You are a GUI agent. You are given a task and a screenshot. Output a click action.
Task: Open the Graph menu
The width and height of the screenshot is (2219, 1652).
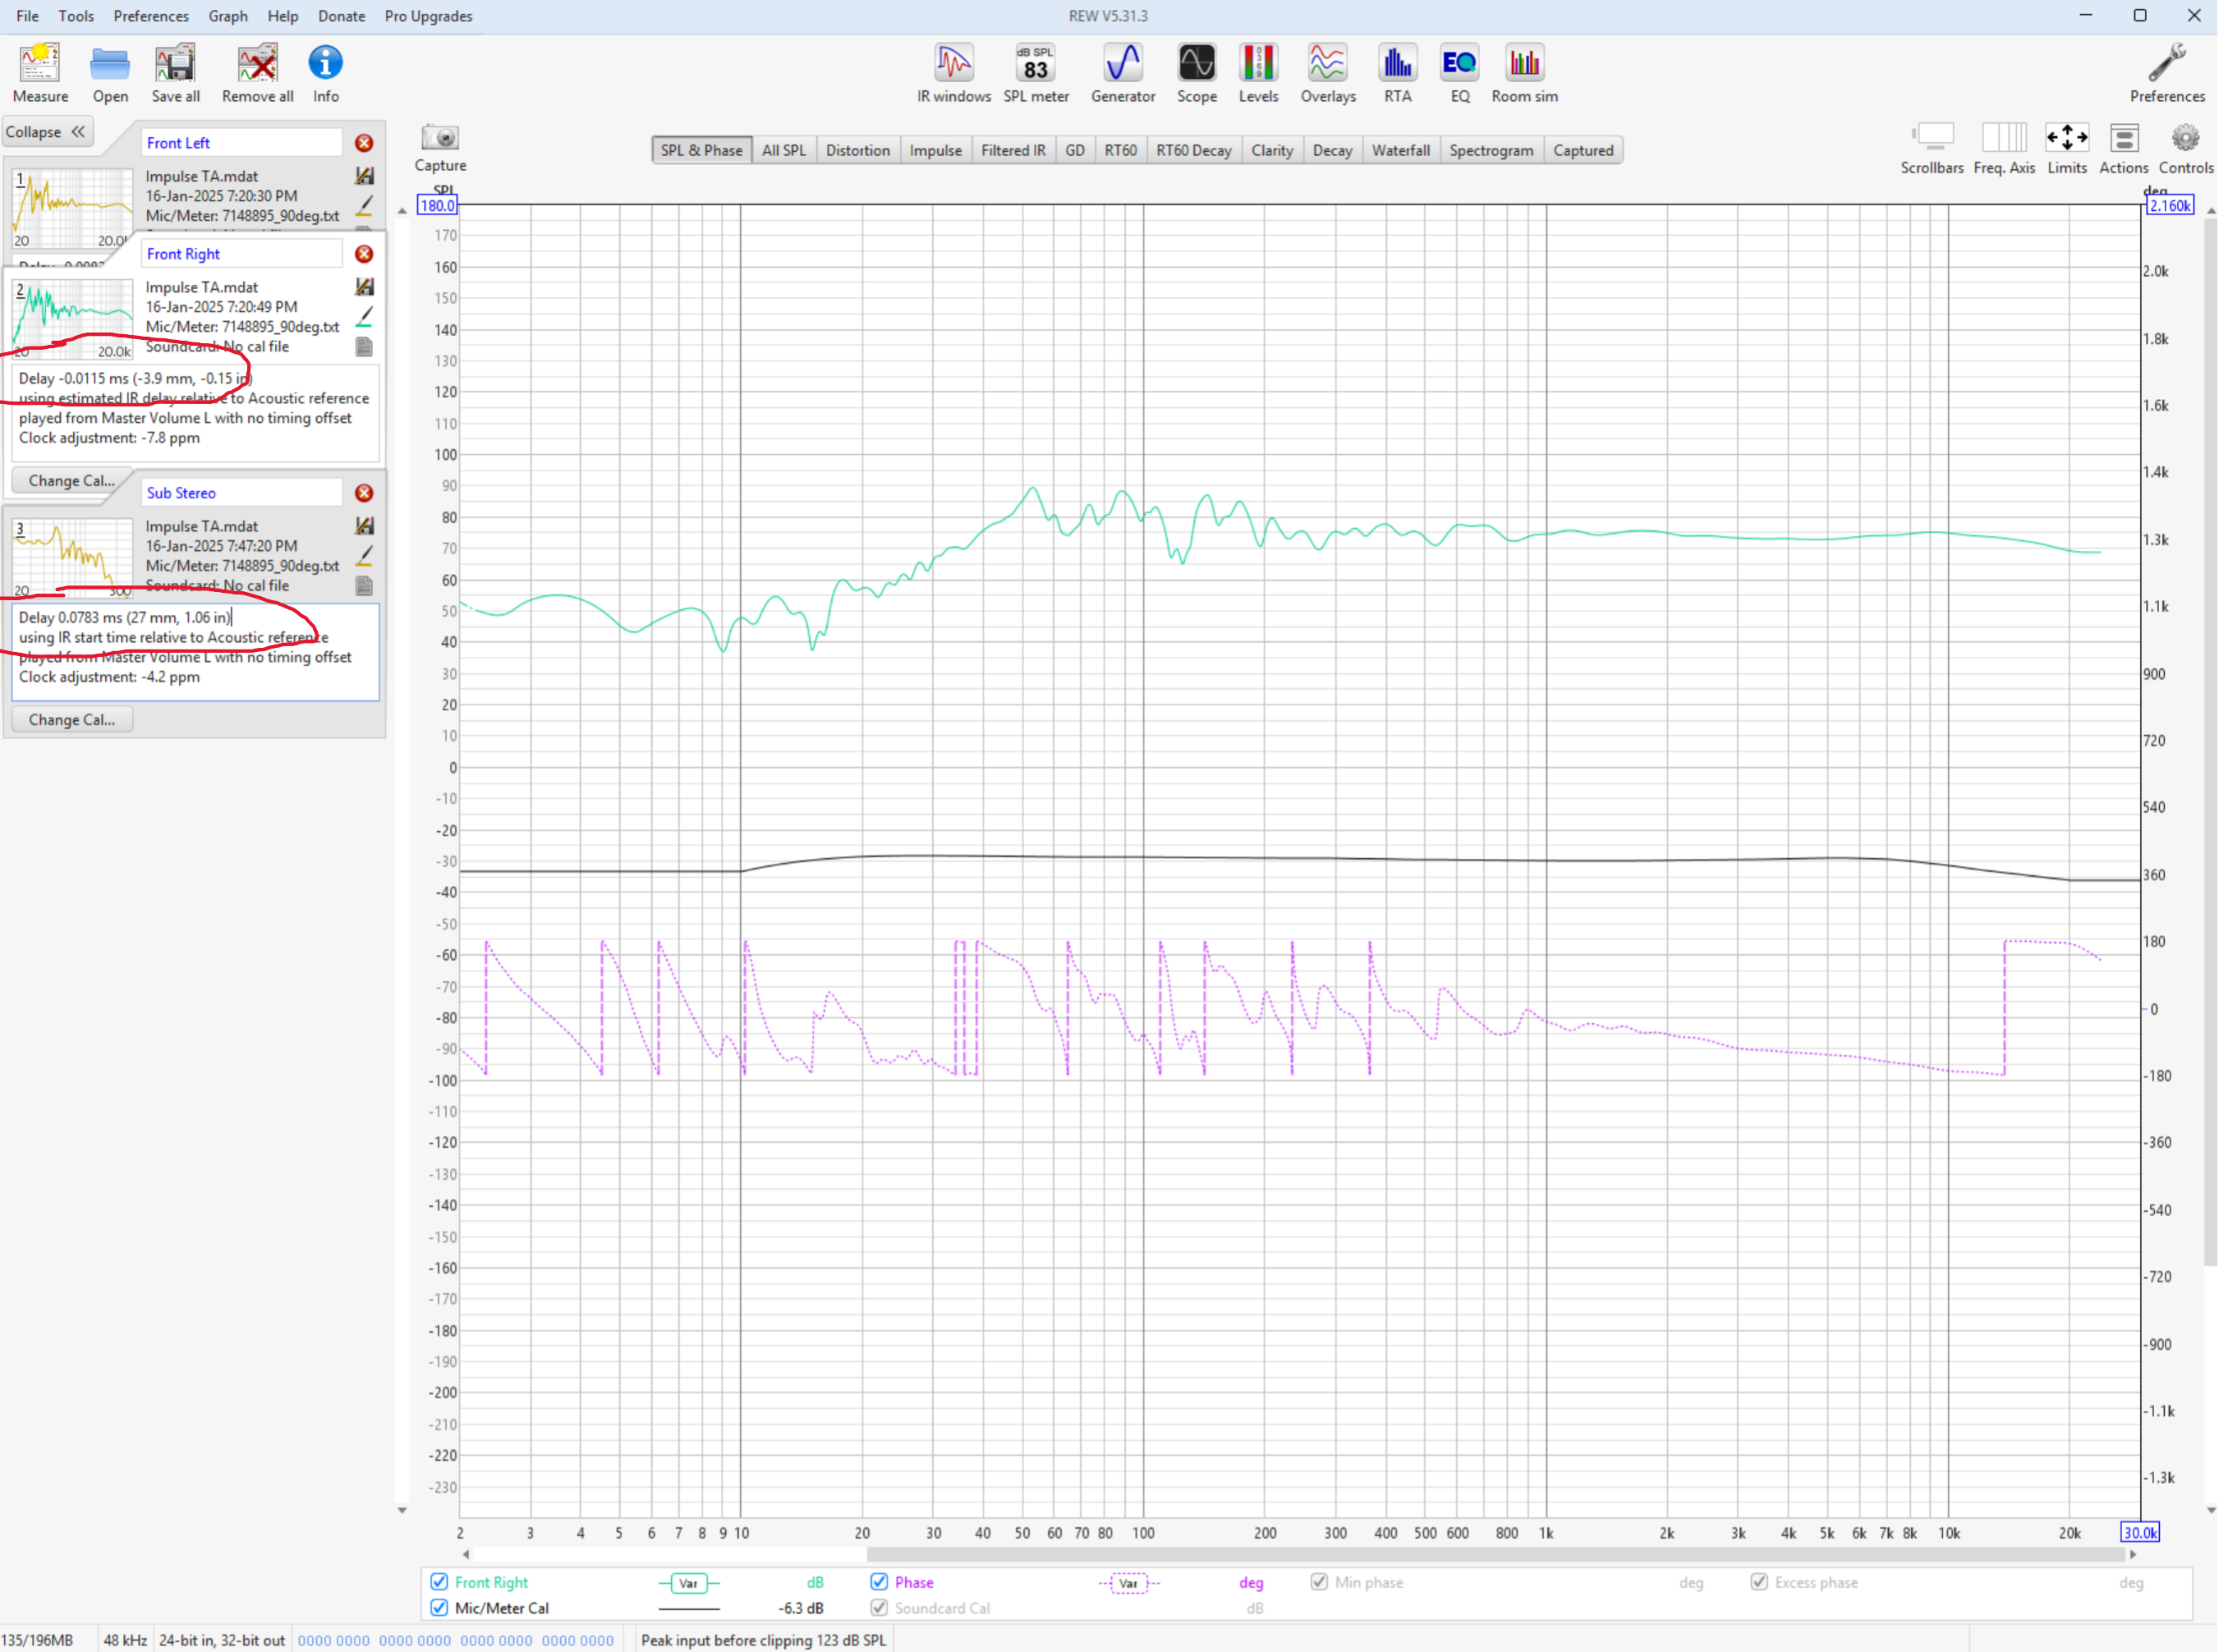(x=227, y=16)
